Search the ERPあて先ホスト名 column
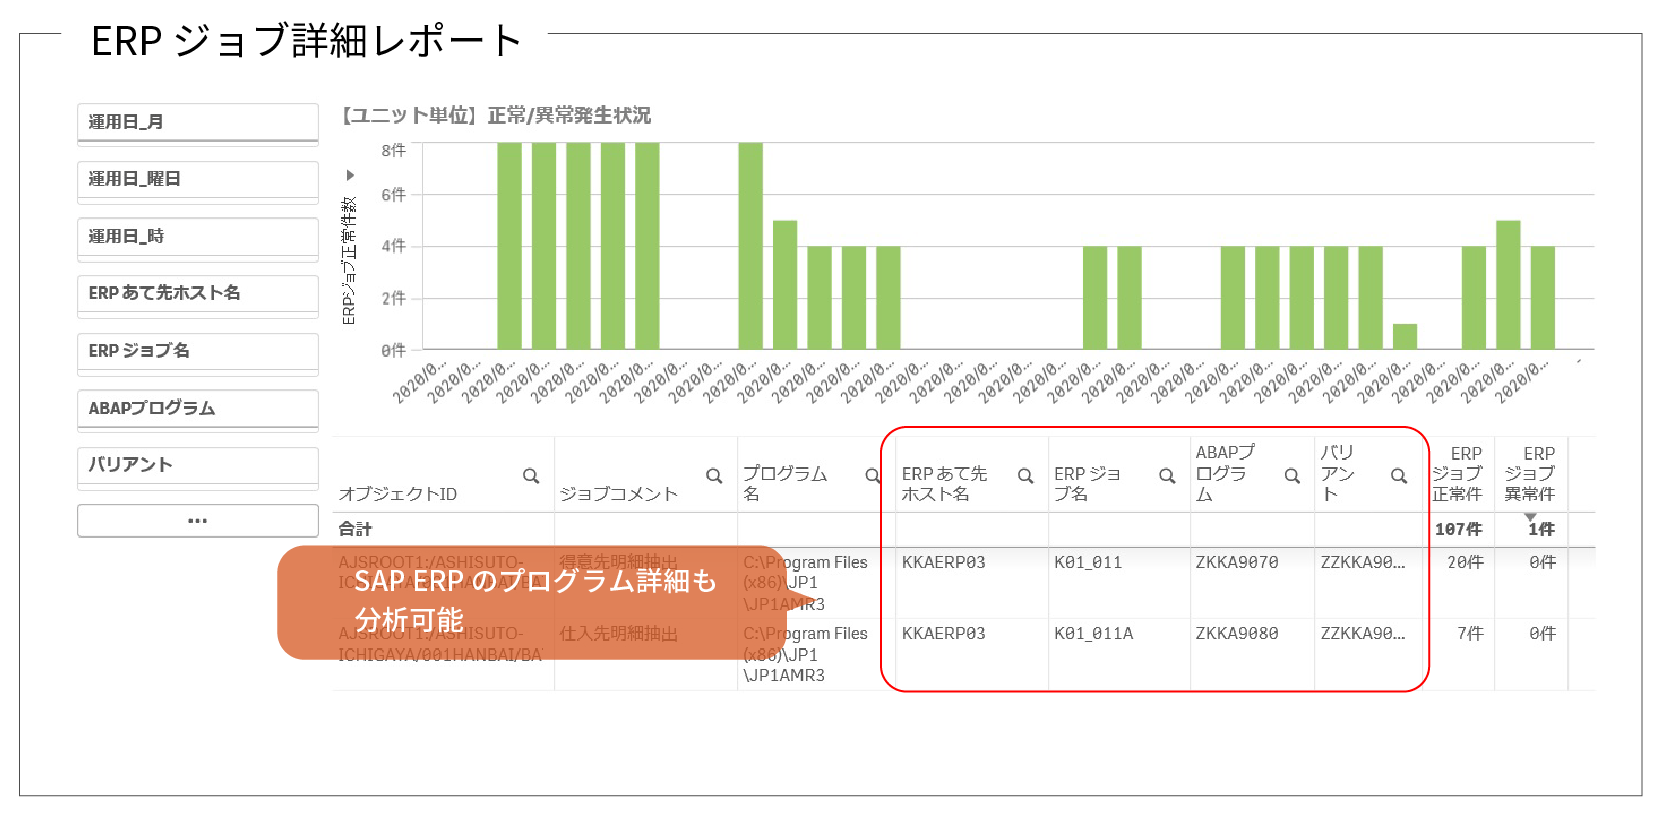Image resolution: width=1659 pixels, height=823 pixels. pyautogui.click(x=1025, y=476)
